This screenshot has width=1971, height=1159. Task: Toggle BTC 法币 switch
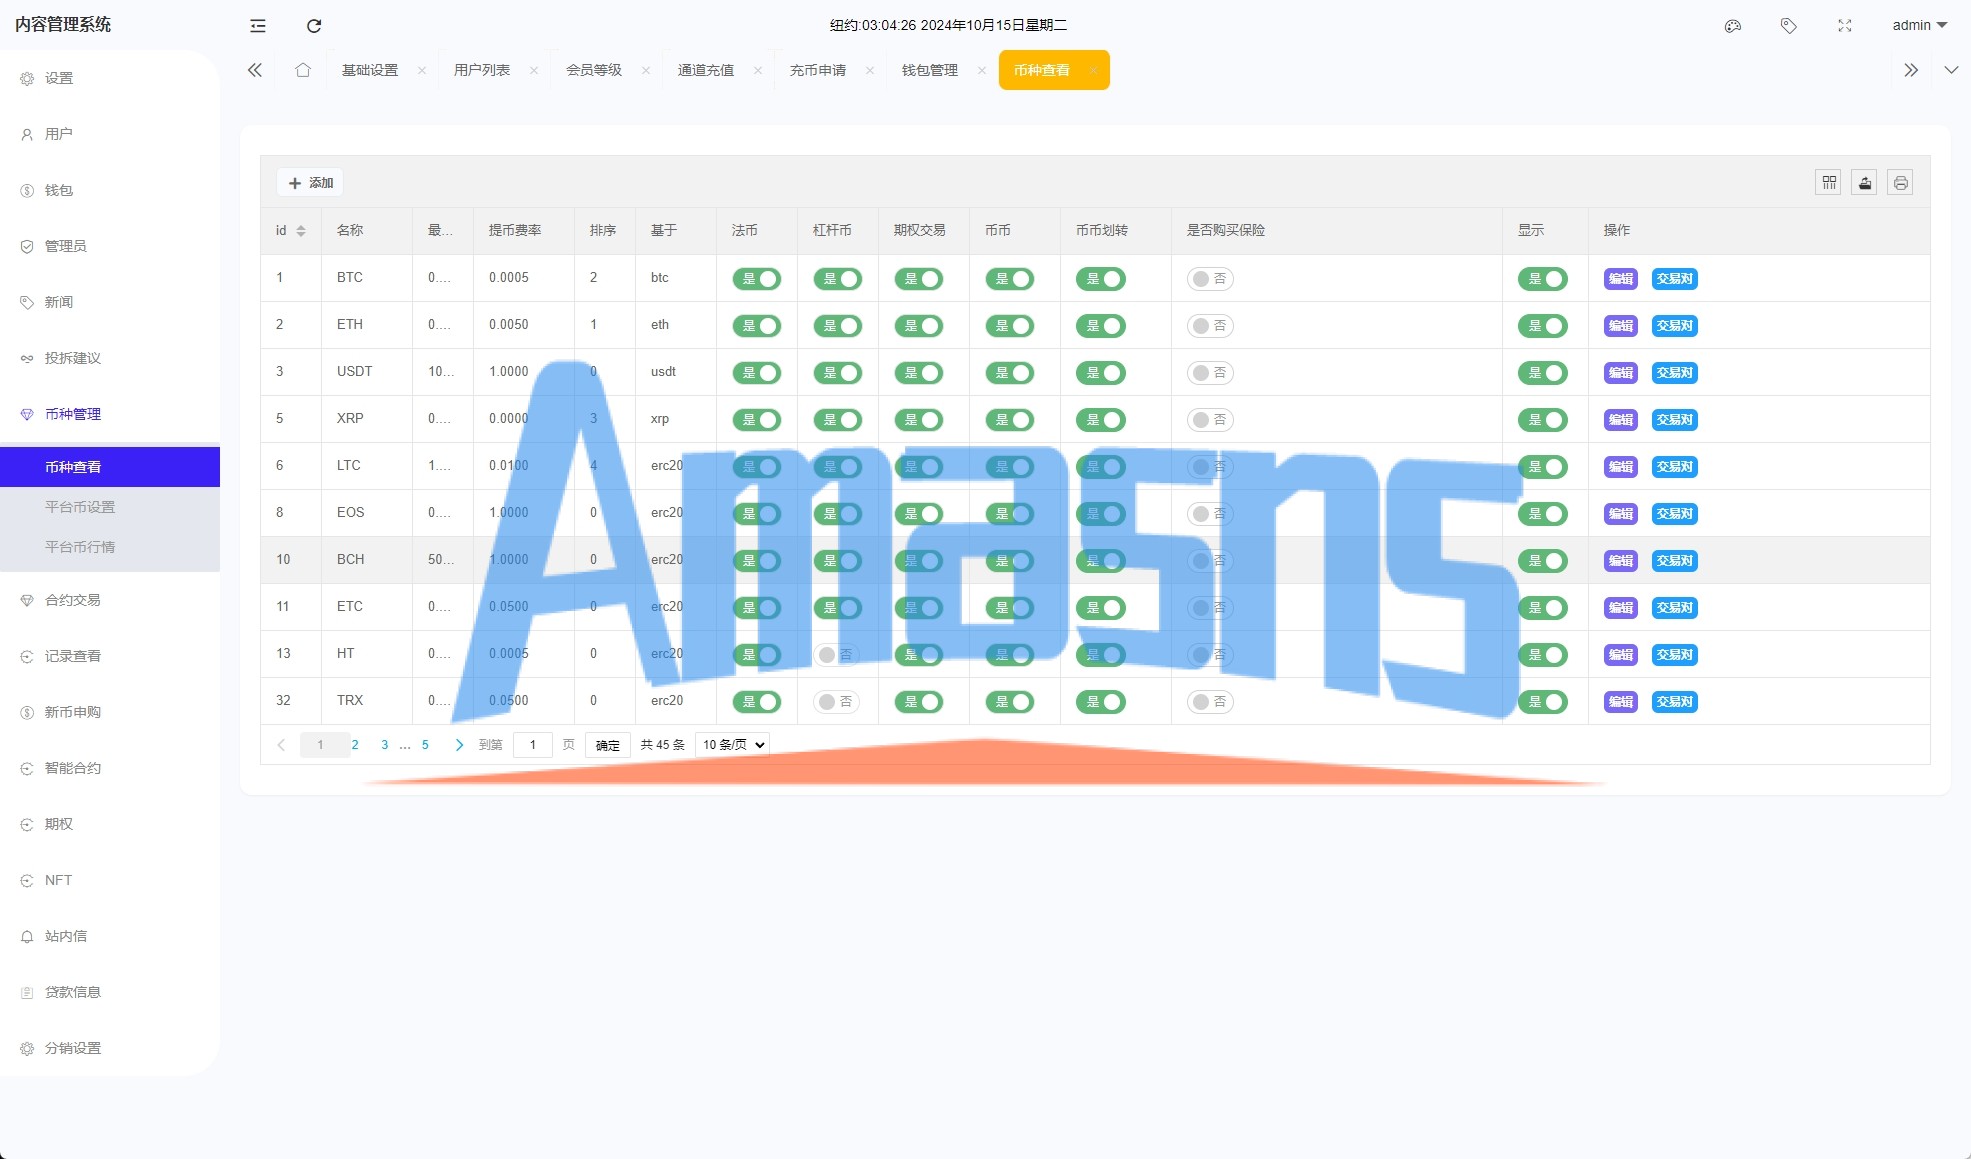point(757,279)
